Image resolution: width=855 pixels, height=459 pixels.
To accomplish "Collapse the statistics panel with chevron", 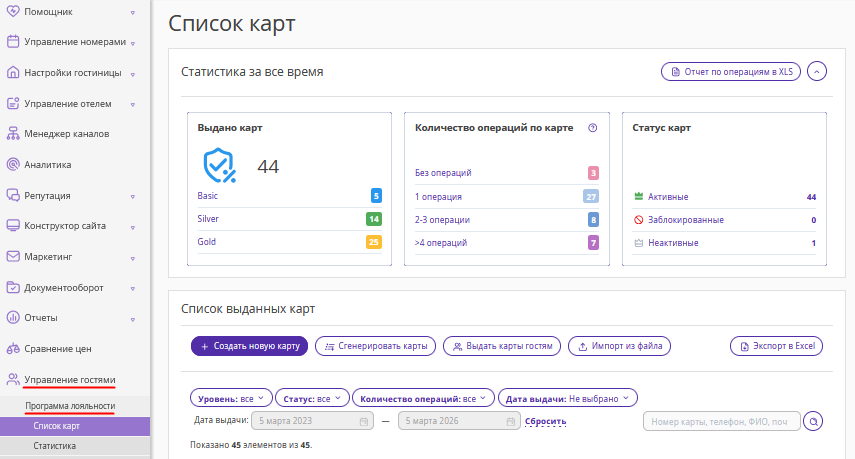I will click(x=817, y=72).
